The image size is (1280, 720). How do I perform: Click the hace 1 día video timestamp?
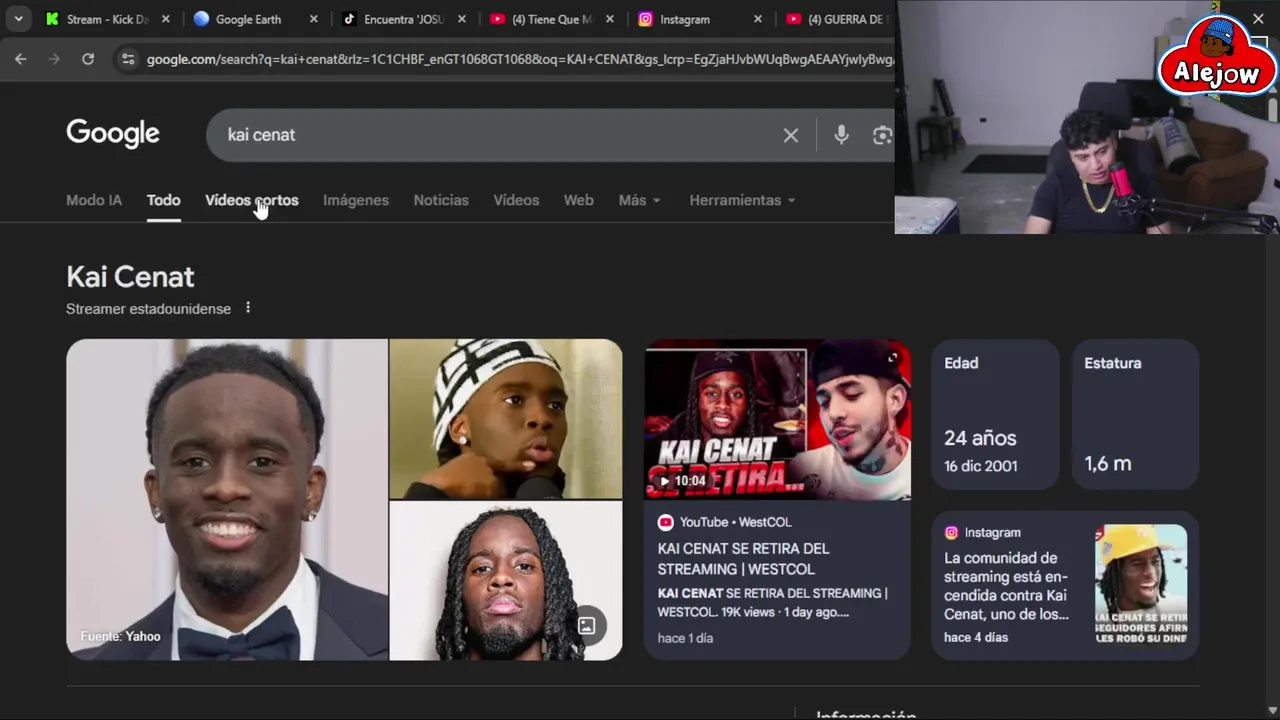coord(685,638)
